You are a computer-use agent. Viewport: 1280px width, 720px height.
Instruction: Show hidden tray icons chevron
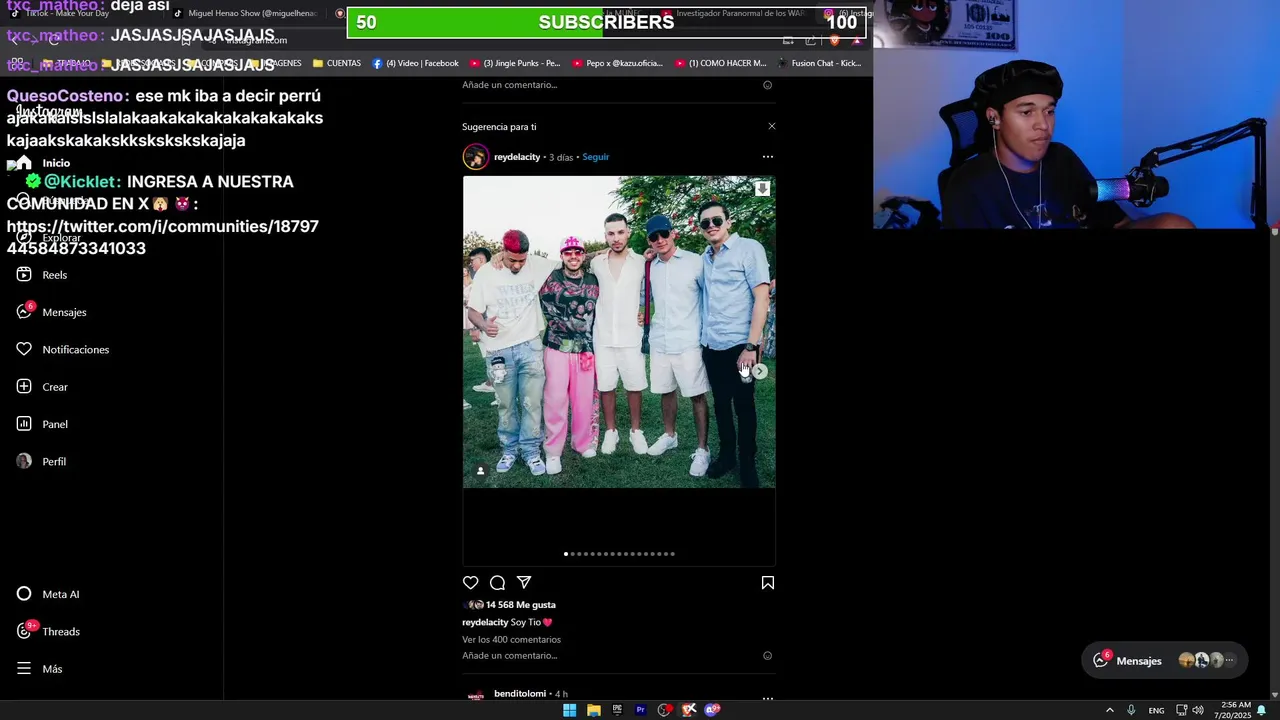tap(1109, 710)
